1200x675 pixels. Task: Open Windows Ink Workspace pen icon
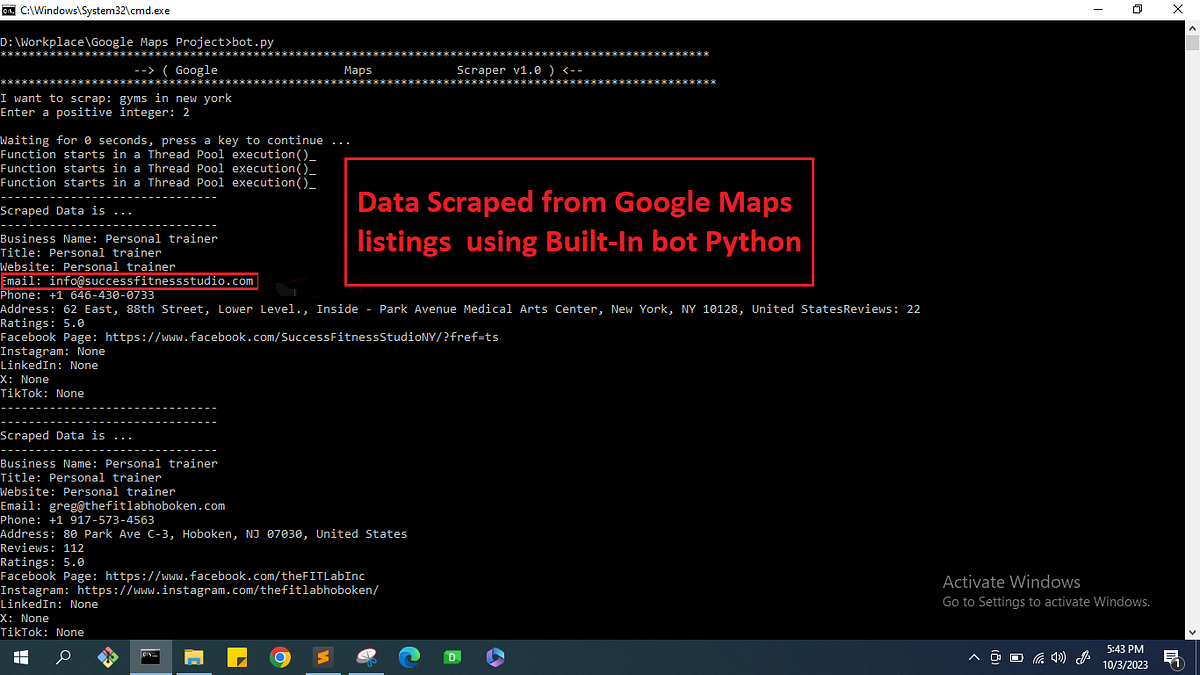[1083, 657]
